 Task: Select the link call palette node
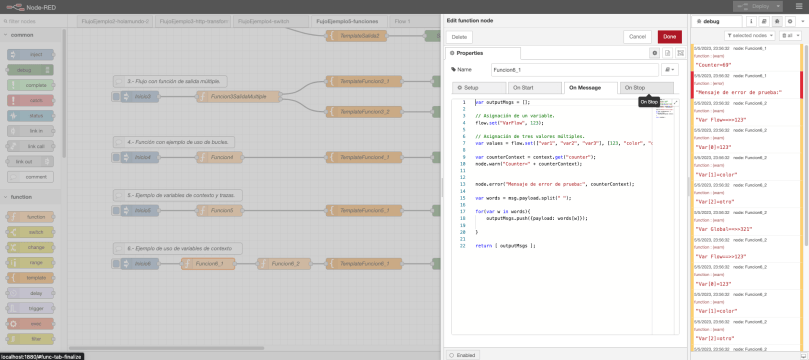(31, 146)
